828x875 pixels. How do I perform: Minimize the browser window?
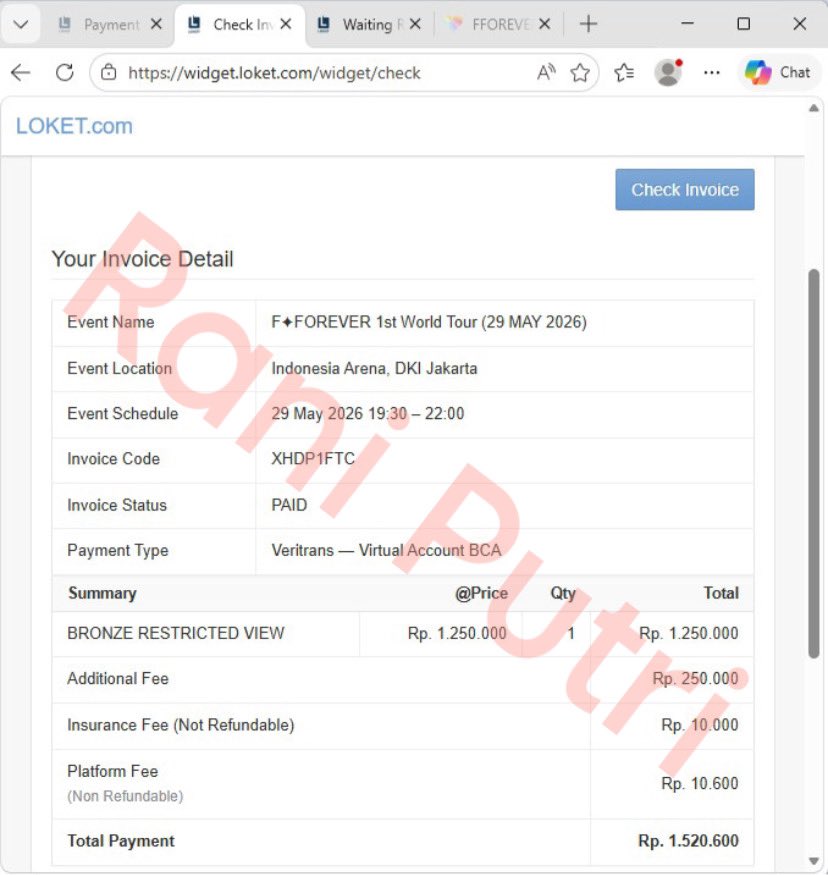(x=687, y=24)
